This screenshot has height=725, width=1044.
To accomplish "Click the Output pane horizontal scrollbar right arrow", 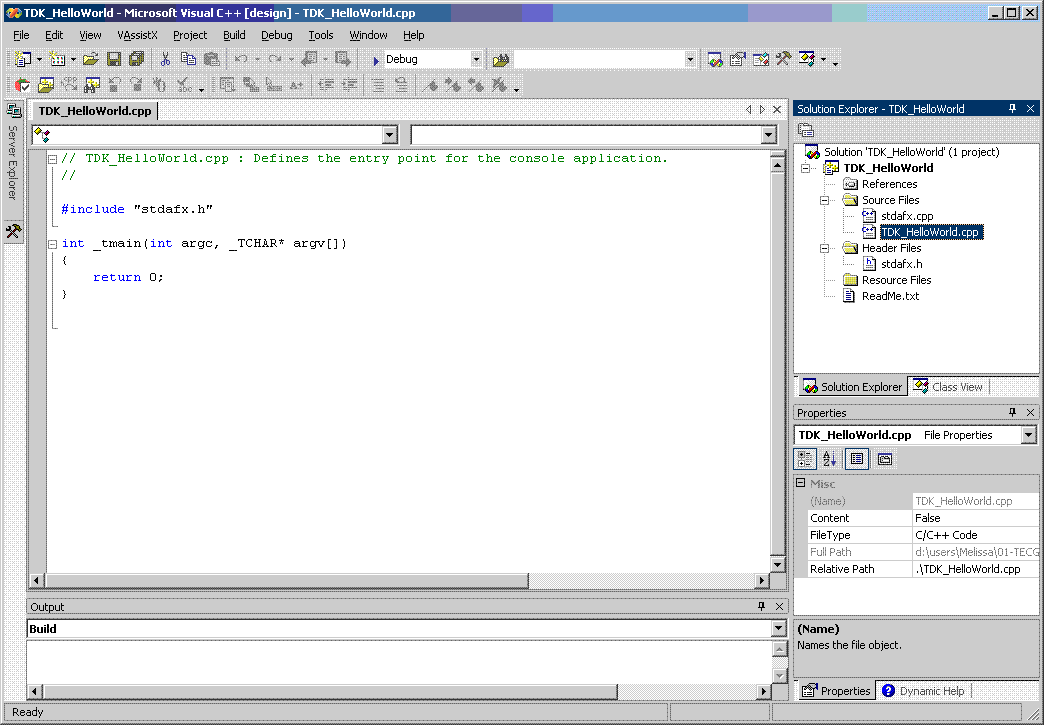I will [764, 692].
